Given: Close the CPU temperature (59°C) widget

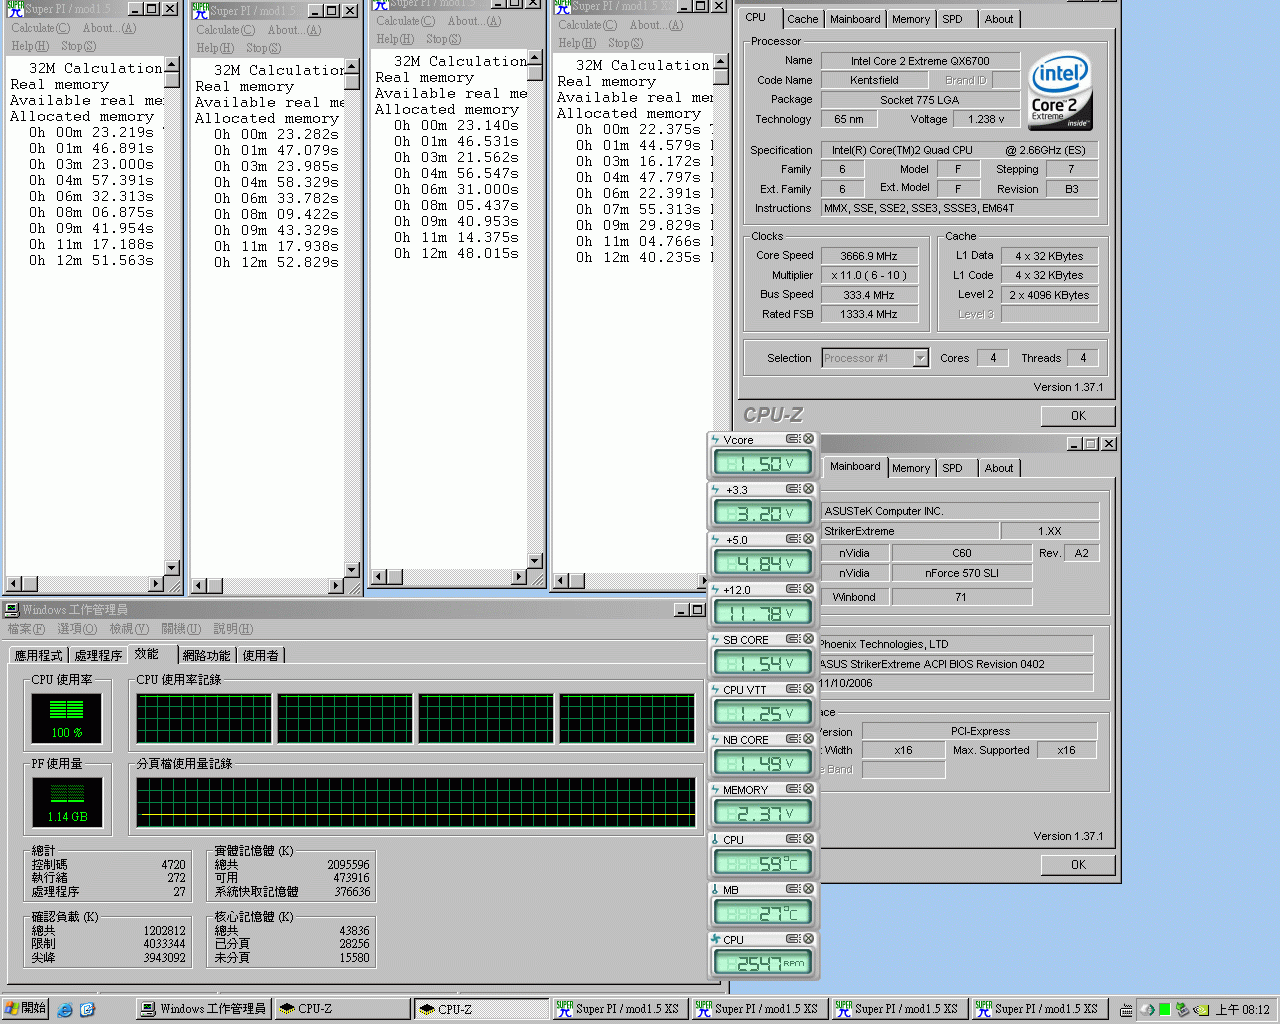Looking at the screenshot, I should (x=808, y=839).
